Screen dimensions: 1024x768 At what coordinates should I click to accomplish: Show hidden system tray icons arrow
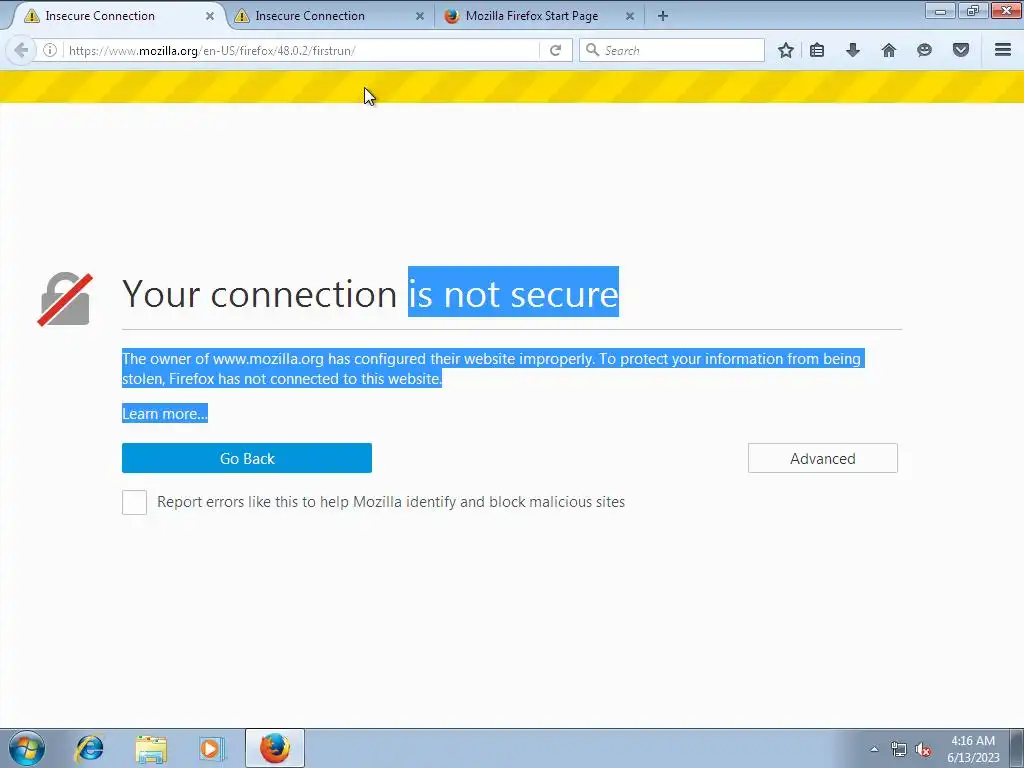874,749
